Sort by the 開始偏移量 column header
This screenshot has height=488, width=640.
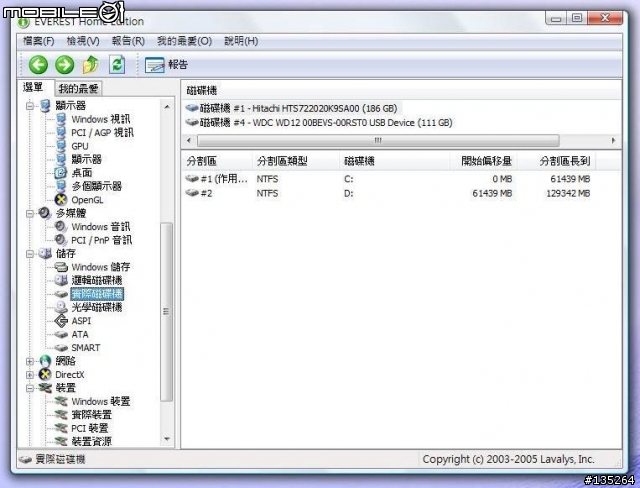click(x=484, y=161)
